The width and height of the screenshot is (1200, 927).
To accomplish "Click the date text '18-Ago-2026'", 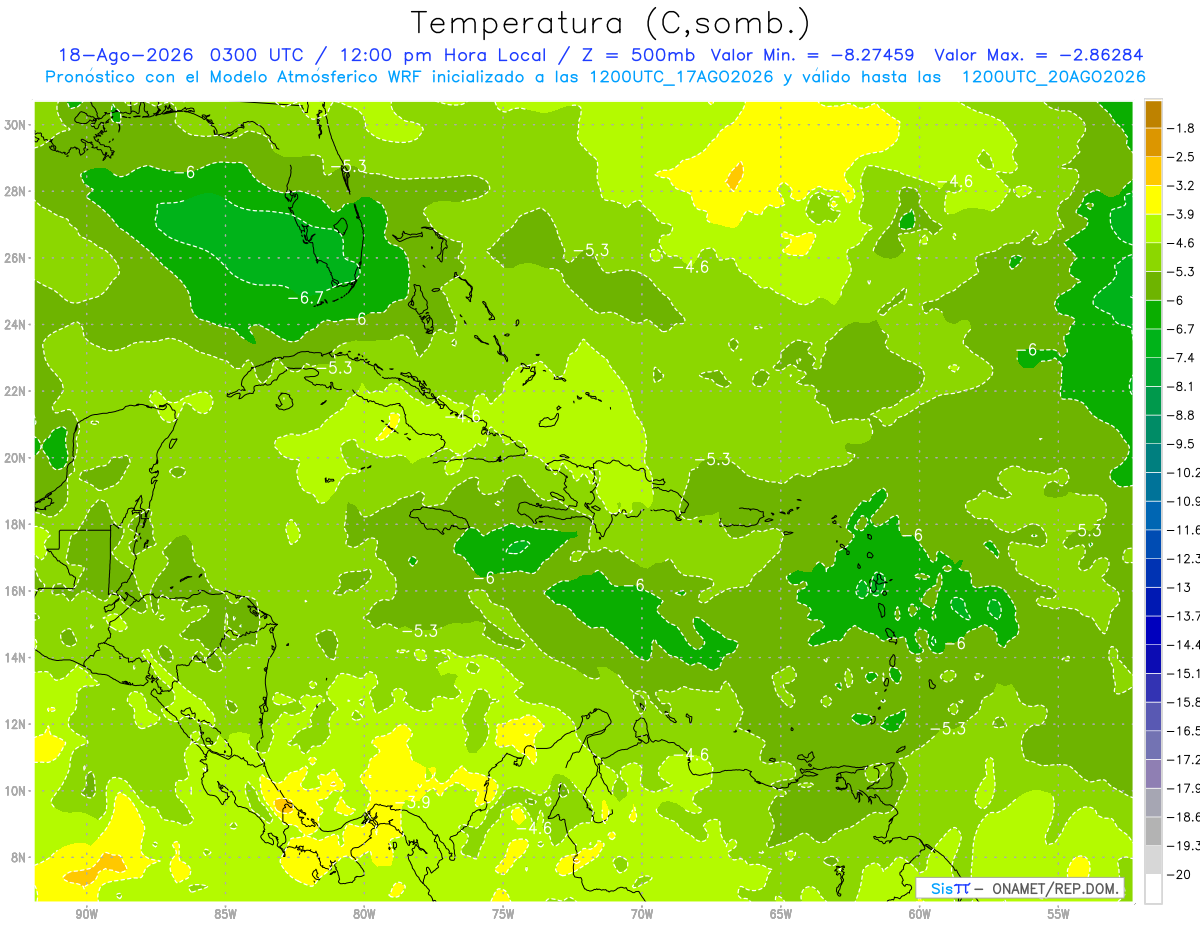I will pyautogui.click(x=126, y=55).
